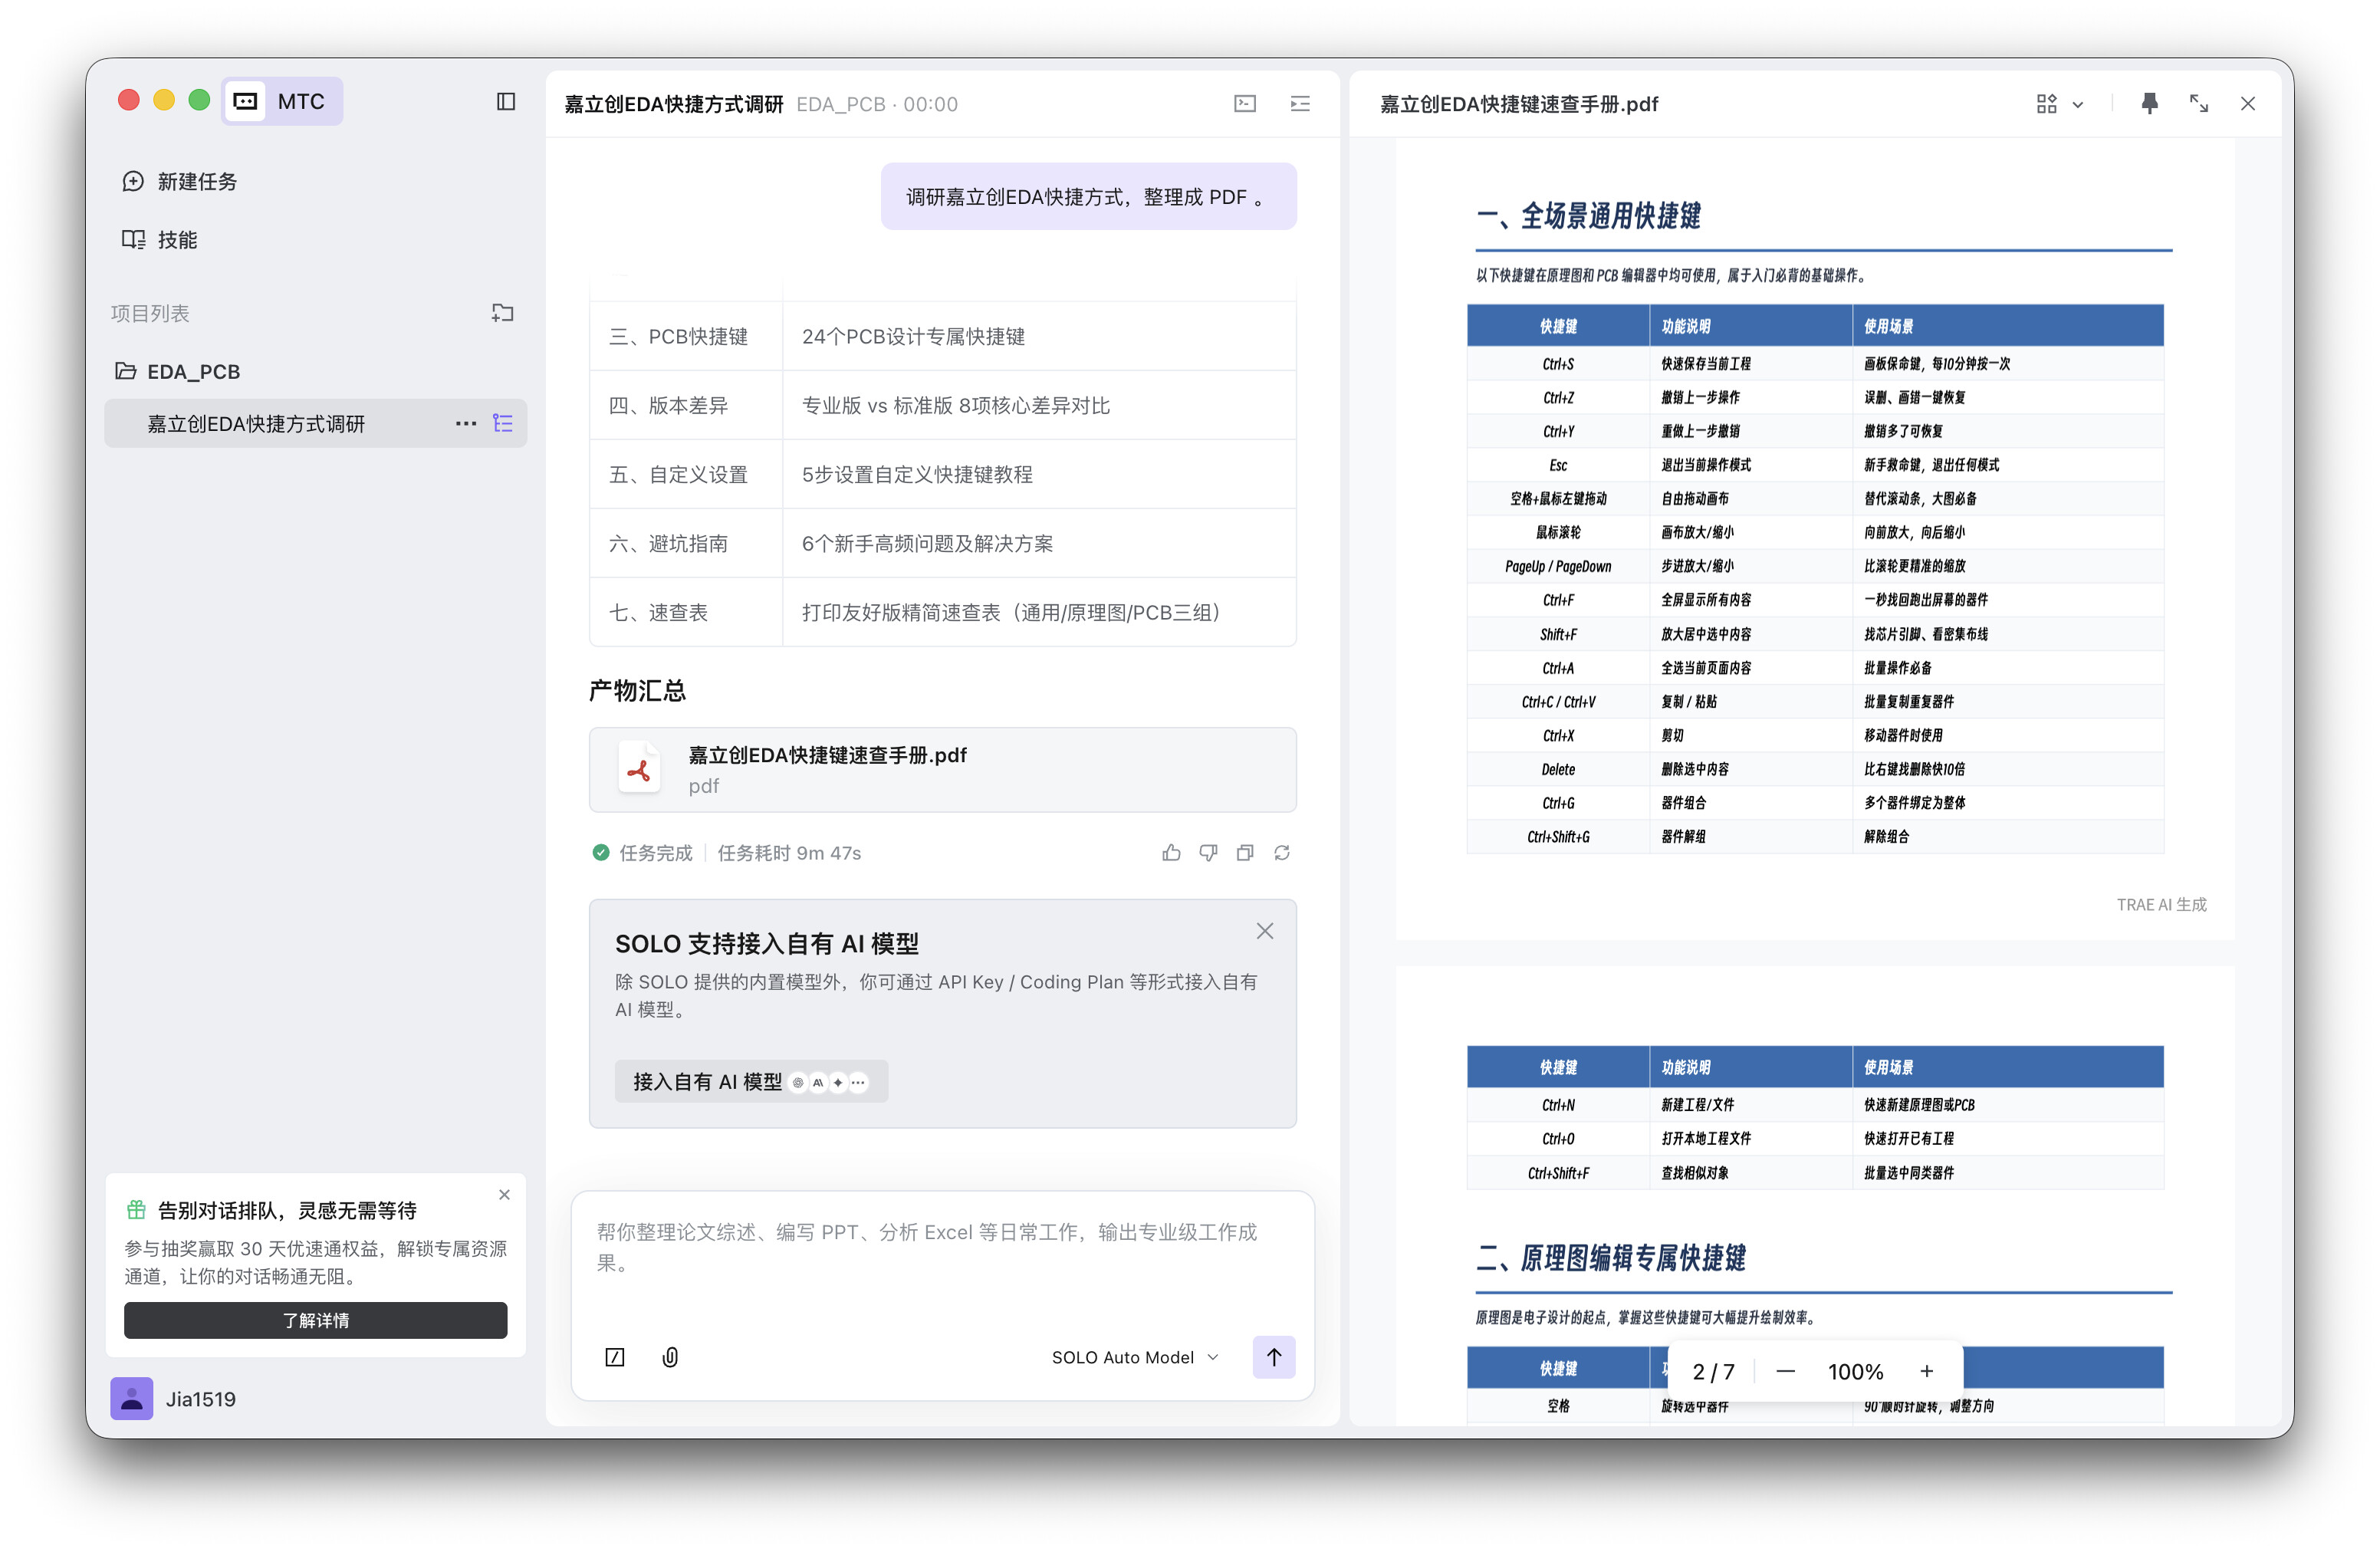
Task: Click the new task icon 新建任务
Action: point(133,181)
